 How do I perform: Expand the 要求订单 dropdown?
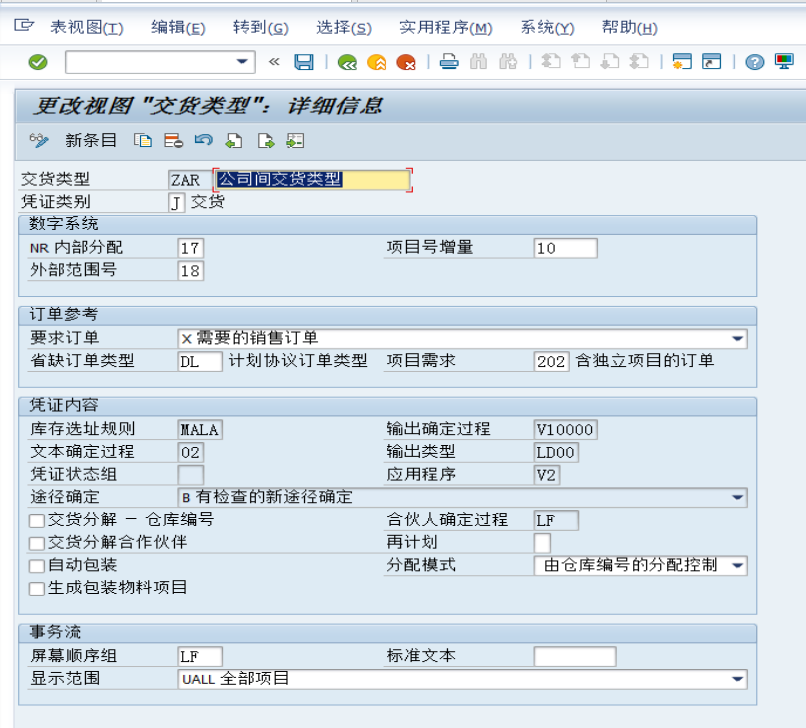(738, 338)
